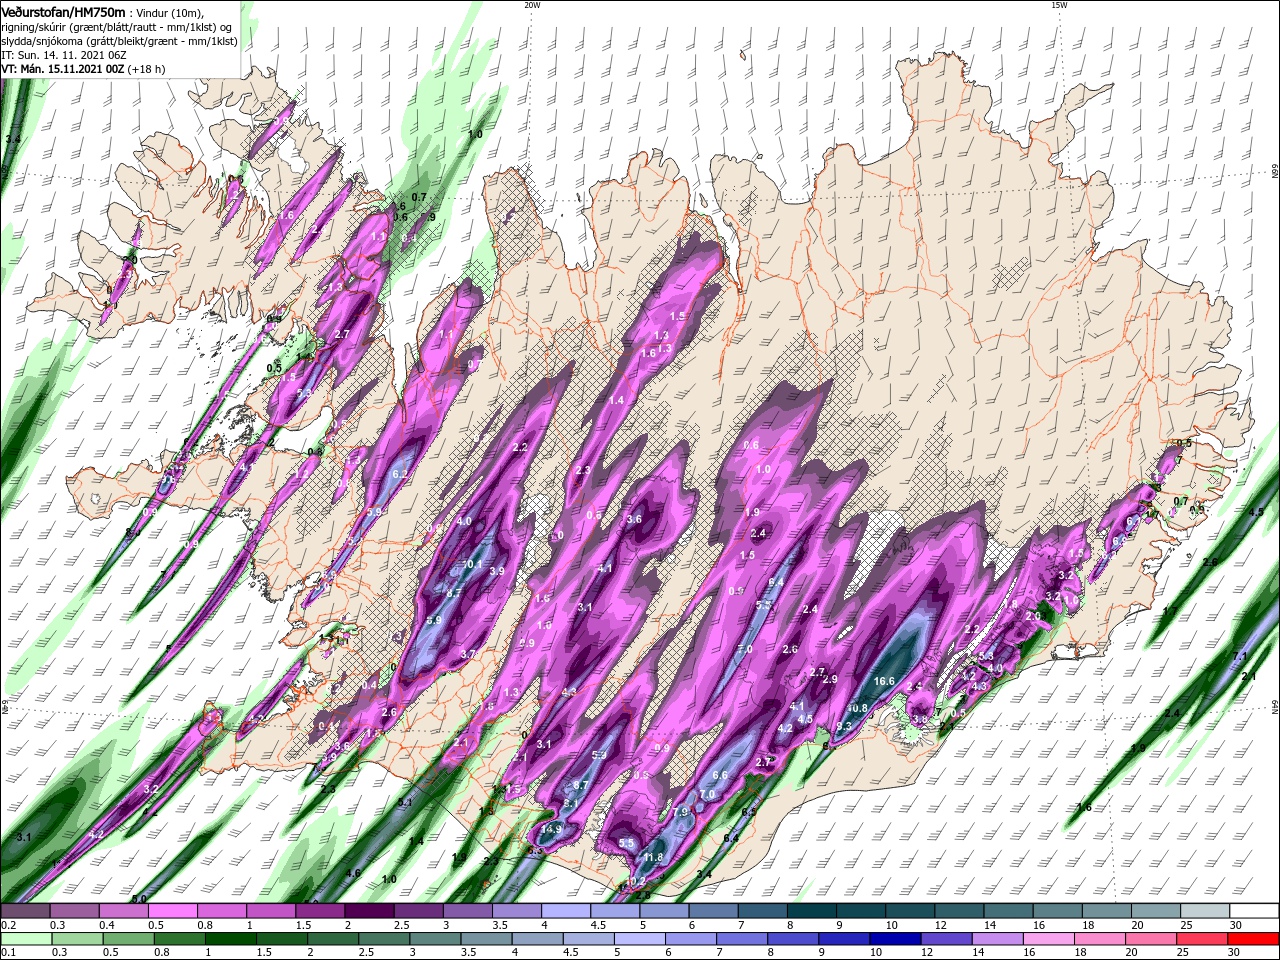The image size is (1280, 960).
Task: Click the 6.6 precipitation value on map
Action: (719, 776)
